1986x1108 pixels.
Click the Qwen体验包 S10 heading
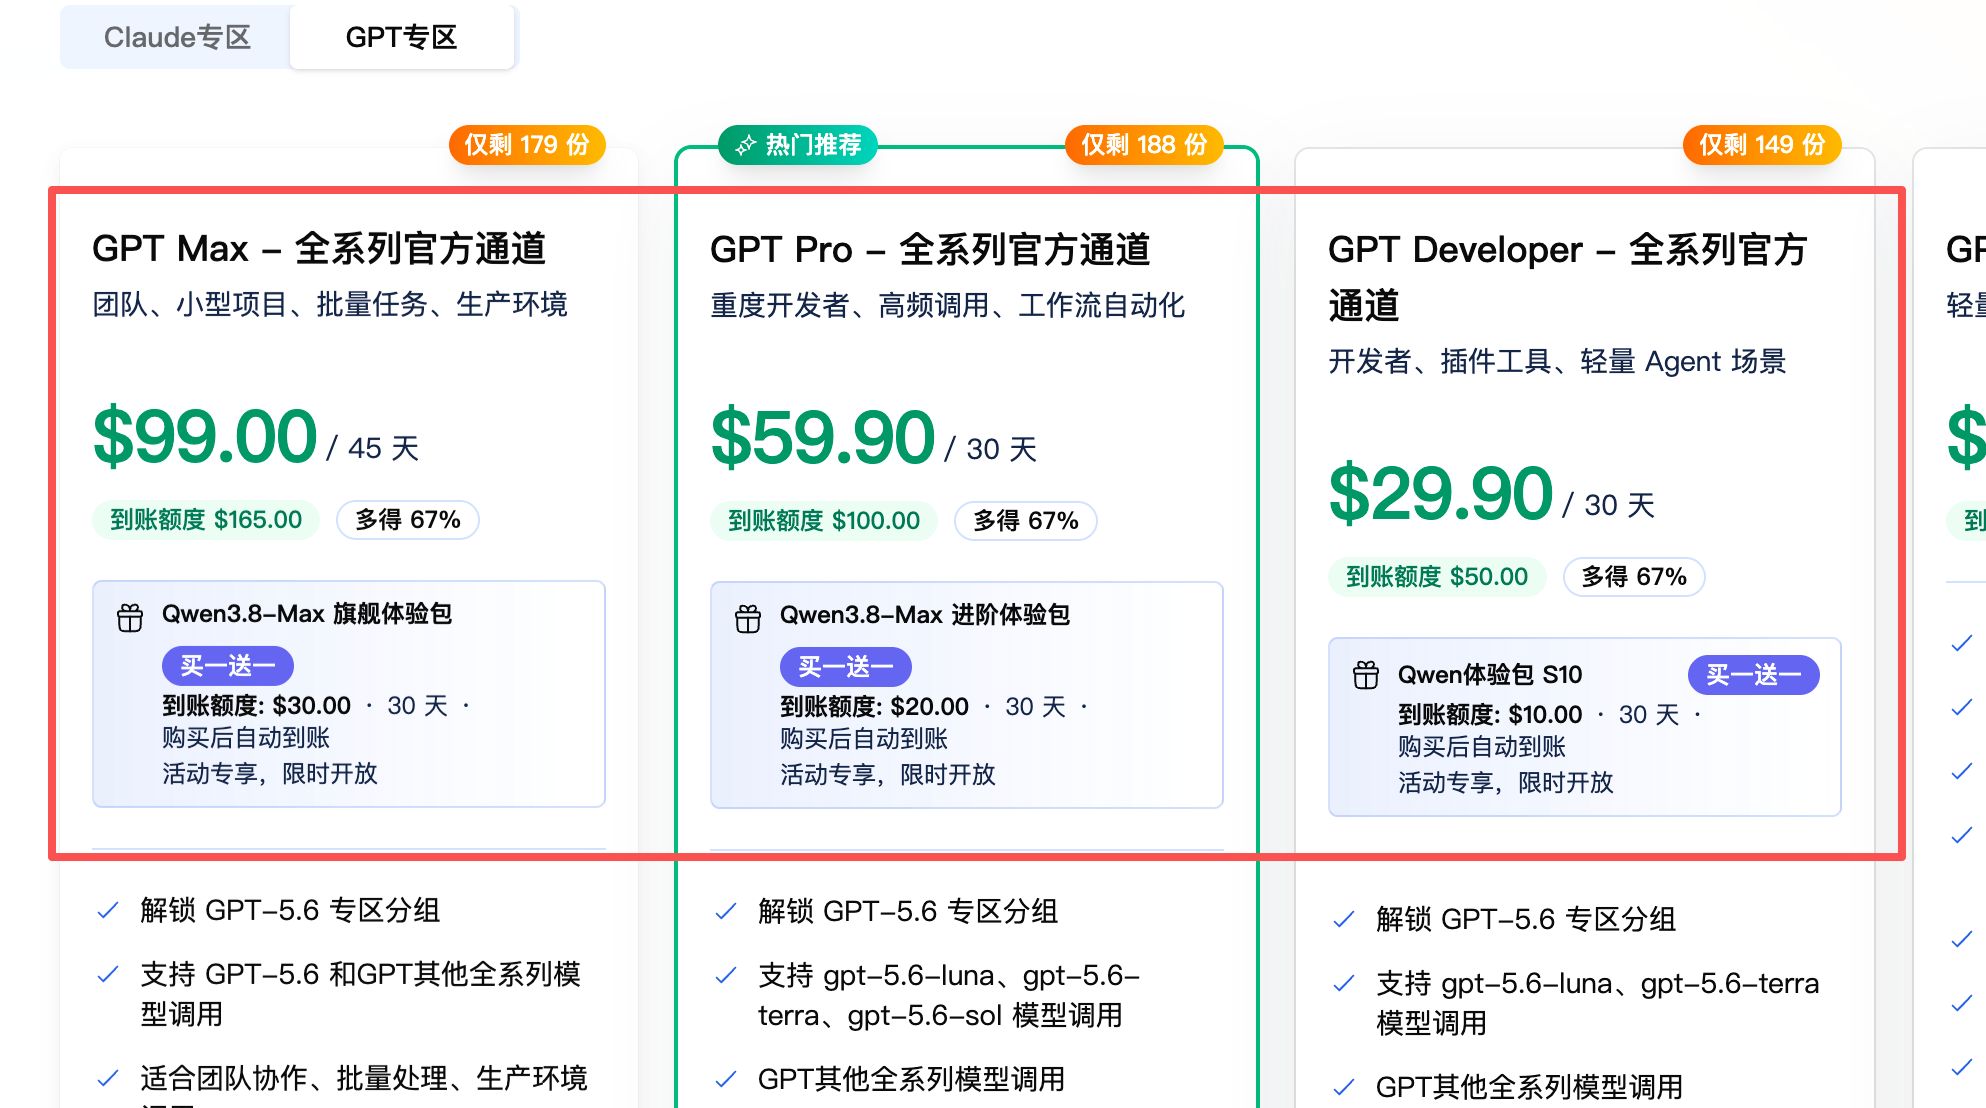(1490, 675)
